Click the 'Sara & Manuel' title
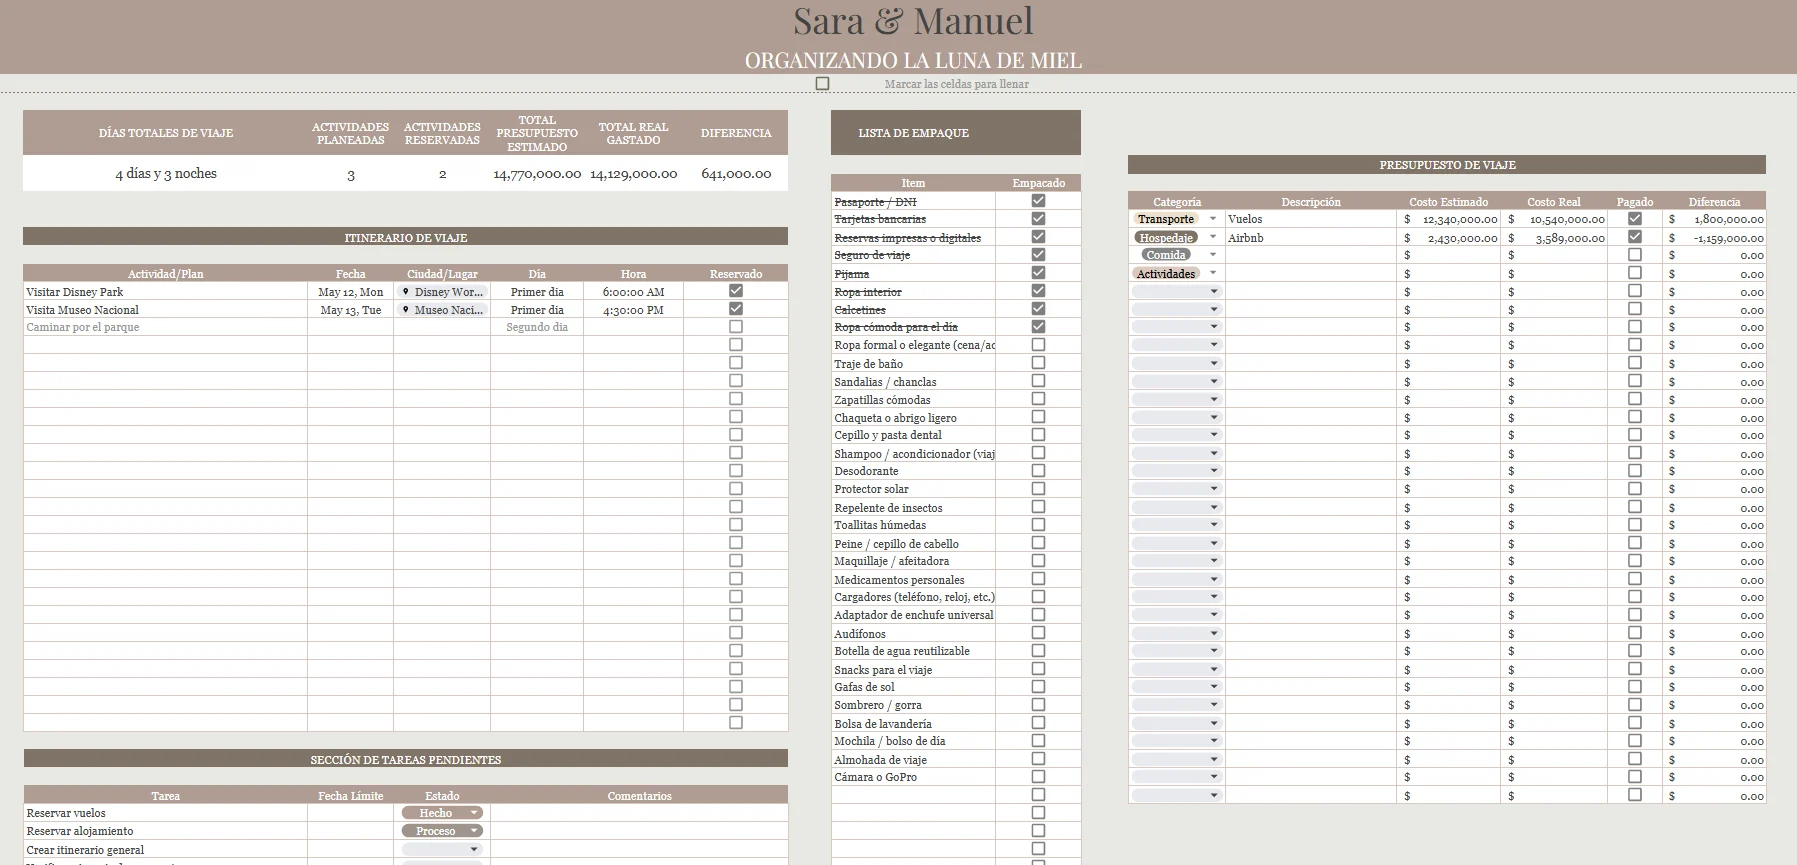This screenshot has height=865, width=1797. (x=913, y=21)
